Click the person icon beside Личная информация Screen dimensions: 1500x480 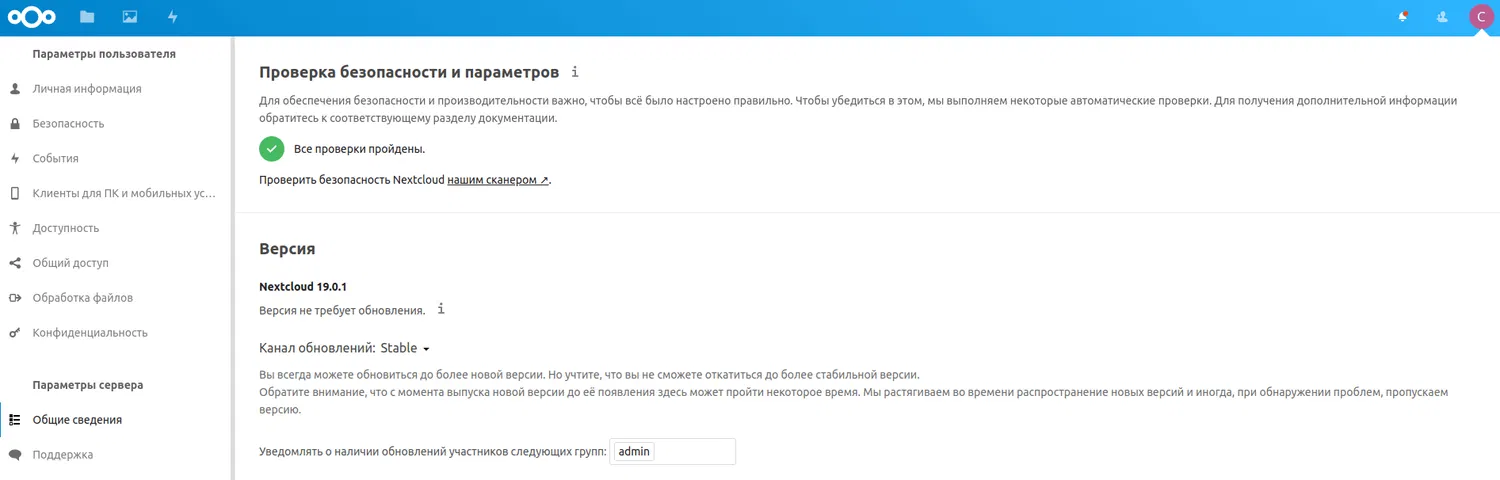tap(15, 89)
